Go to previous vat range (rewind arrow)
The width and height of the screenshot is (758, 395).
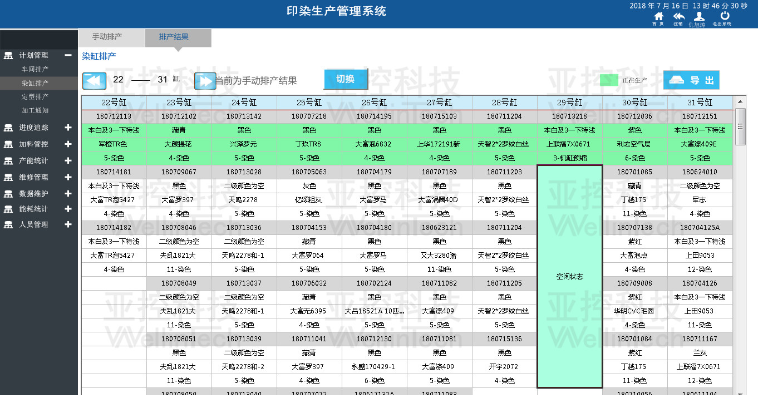pos(94,81)
